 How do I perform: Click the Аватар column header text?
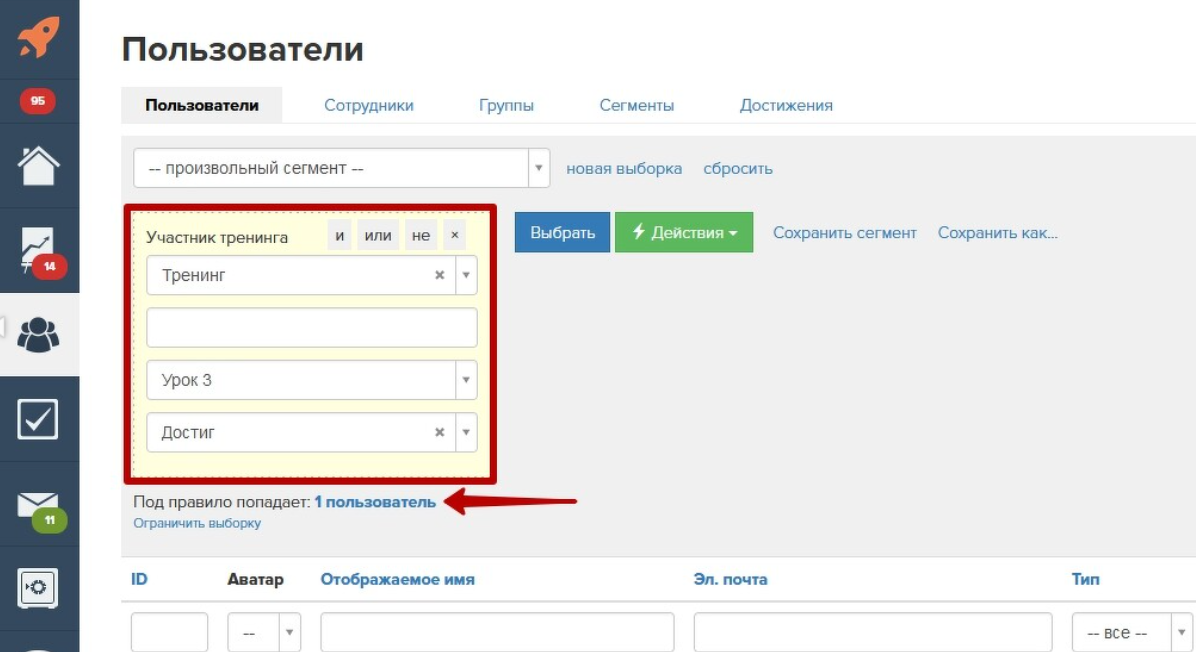point(256,580)
